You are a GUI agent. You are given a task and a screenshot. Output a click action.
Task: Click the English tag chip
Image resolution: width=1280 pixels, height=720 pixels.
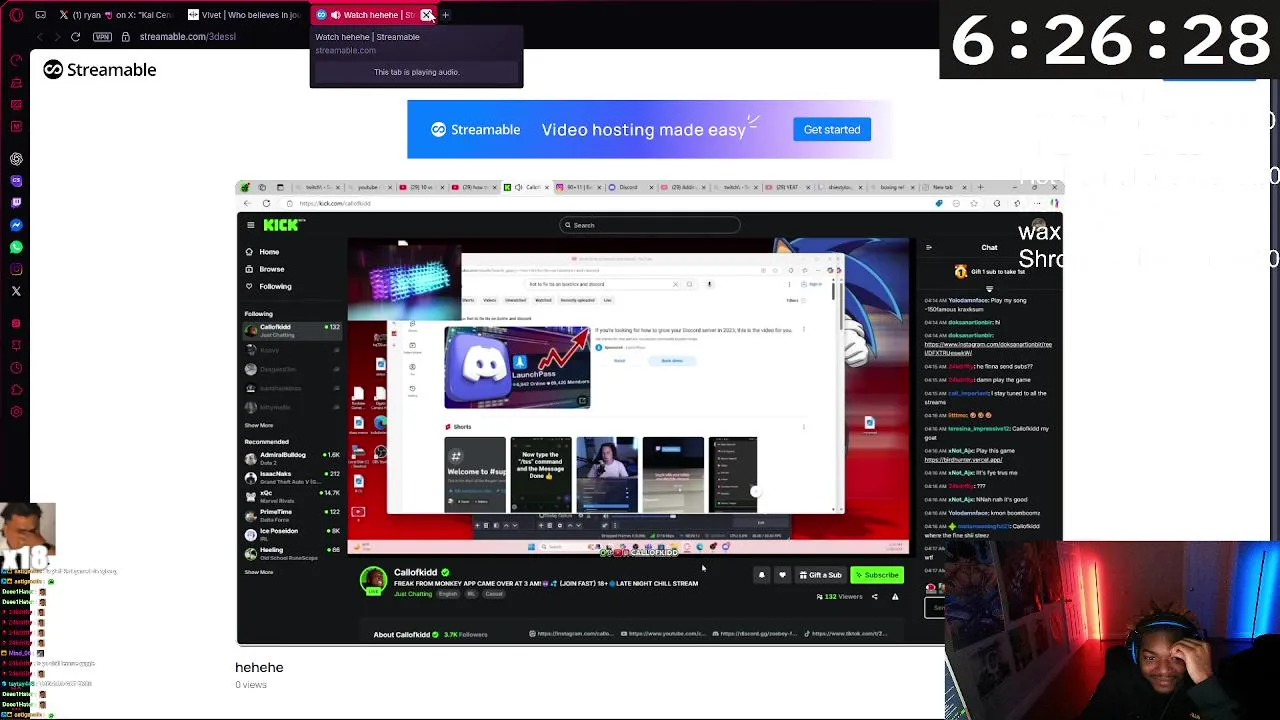448,594
